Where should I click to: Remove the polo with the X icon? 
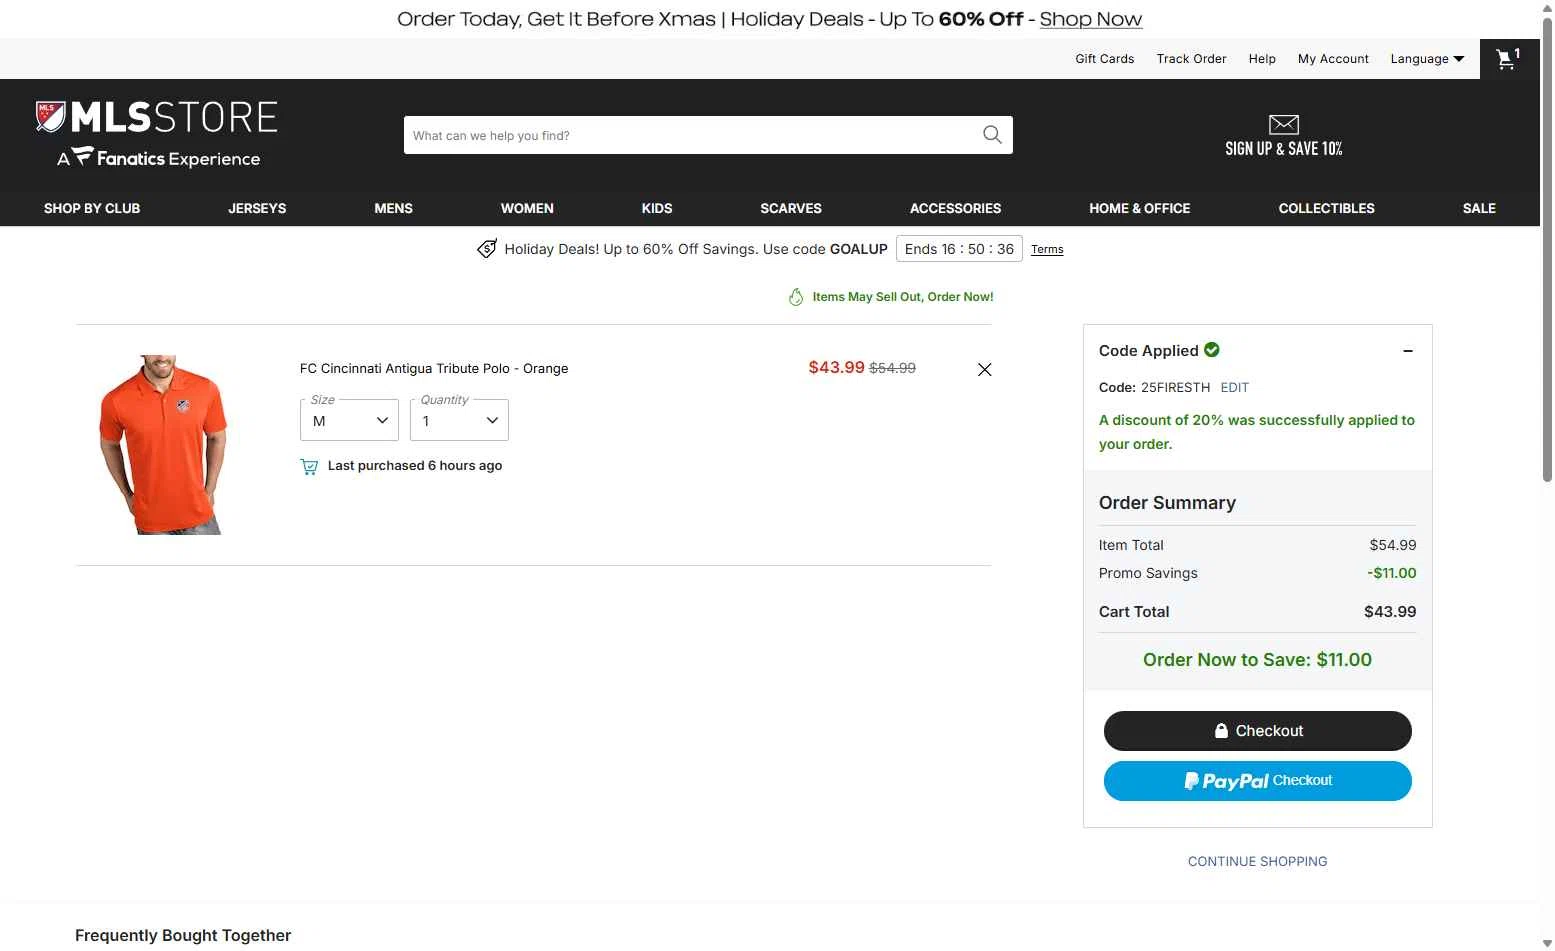click(x=984, y=369)
